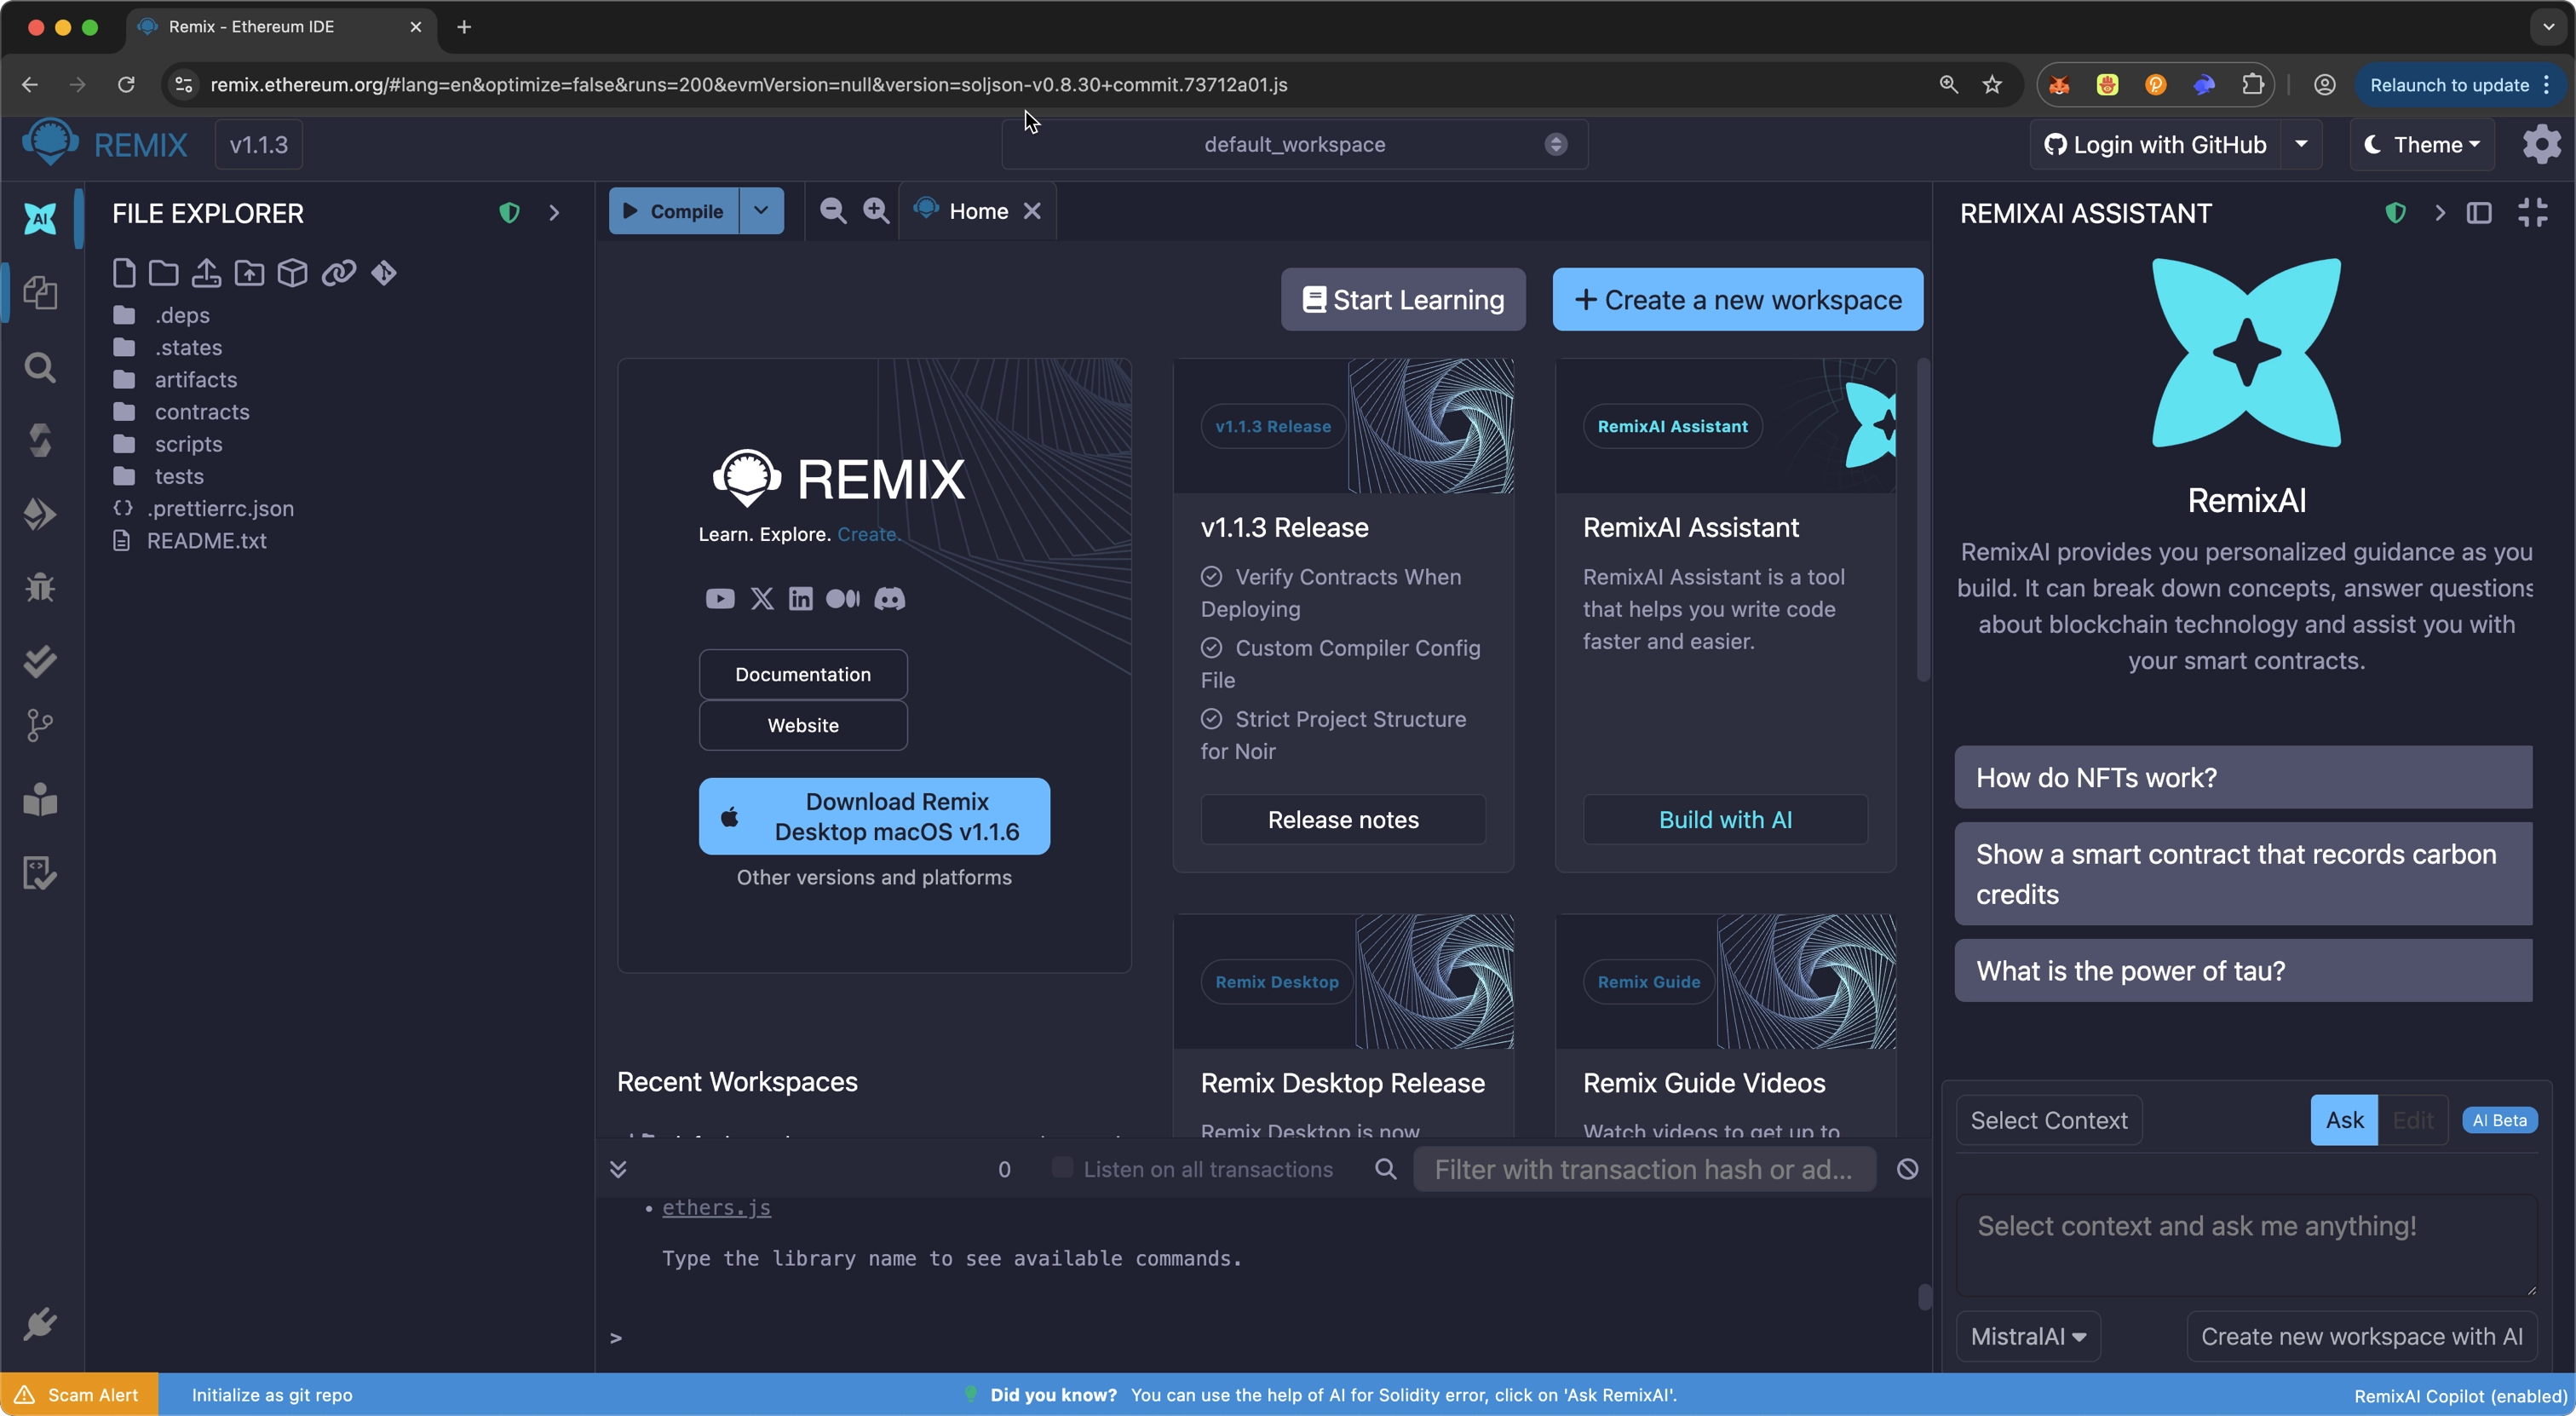Expand the Compile button dropdown arrow
Viewport: 2576px width, 1416px height.
tap(761, 211)
